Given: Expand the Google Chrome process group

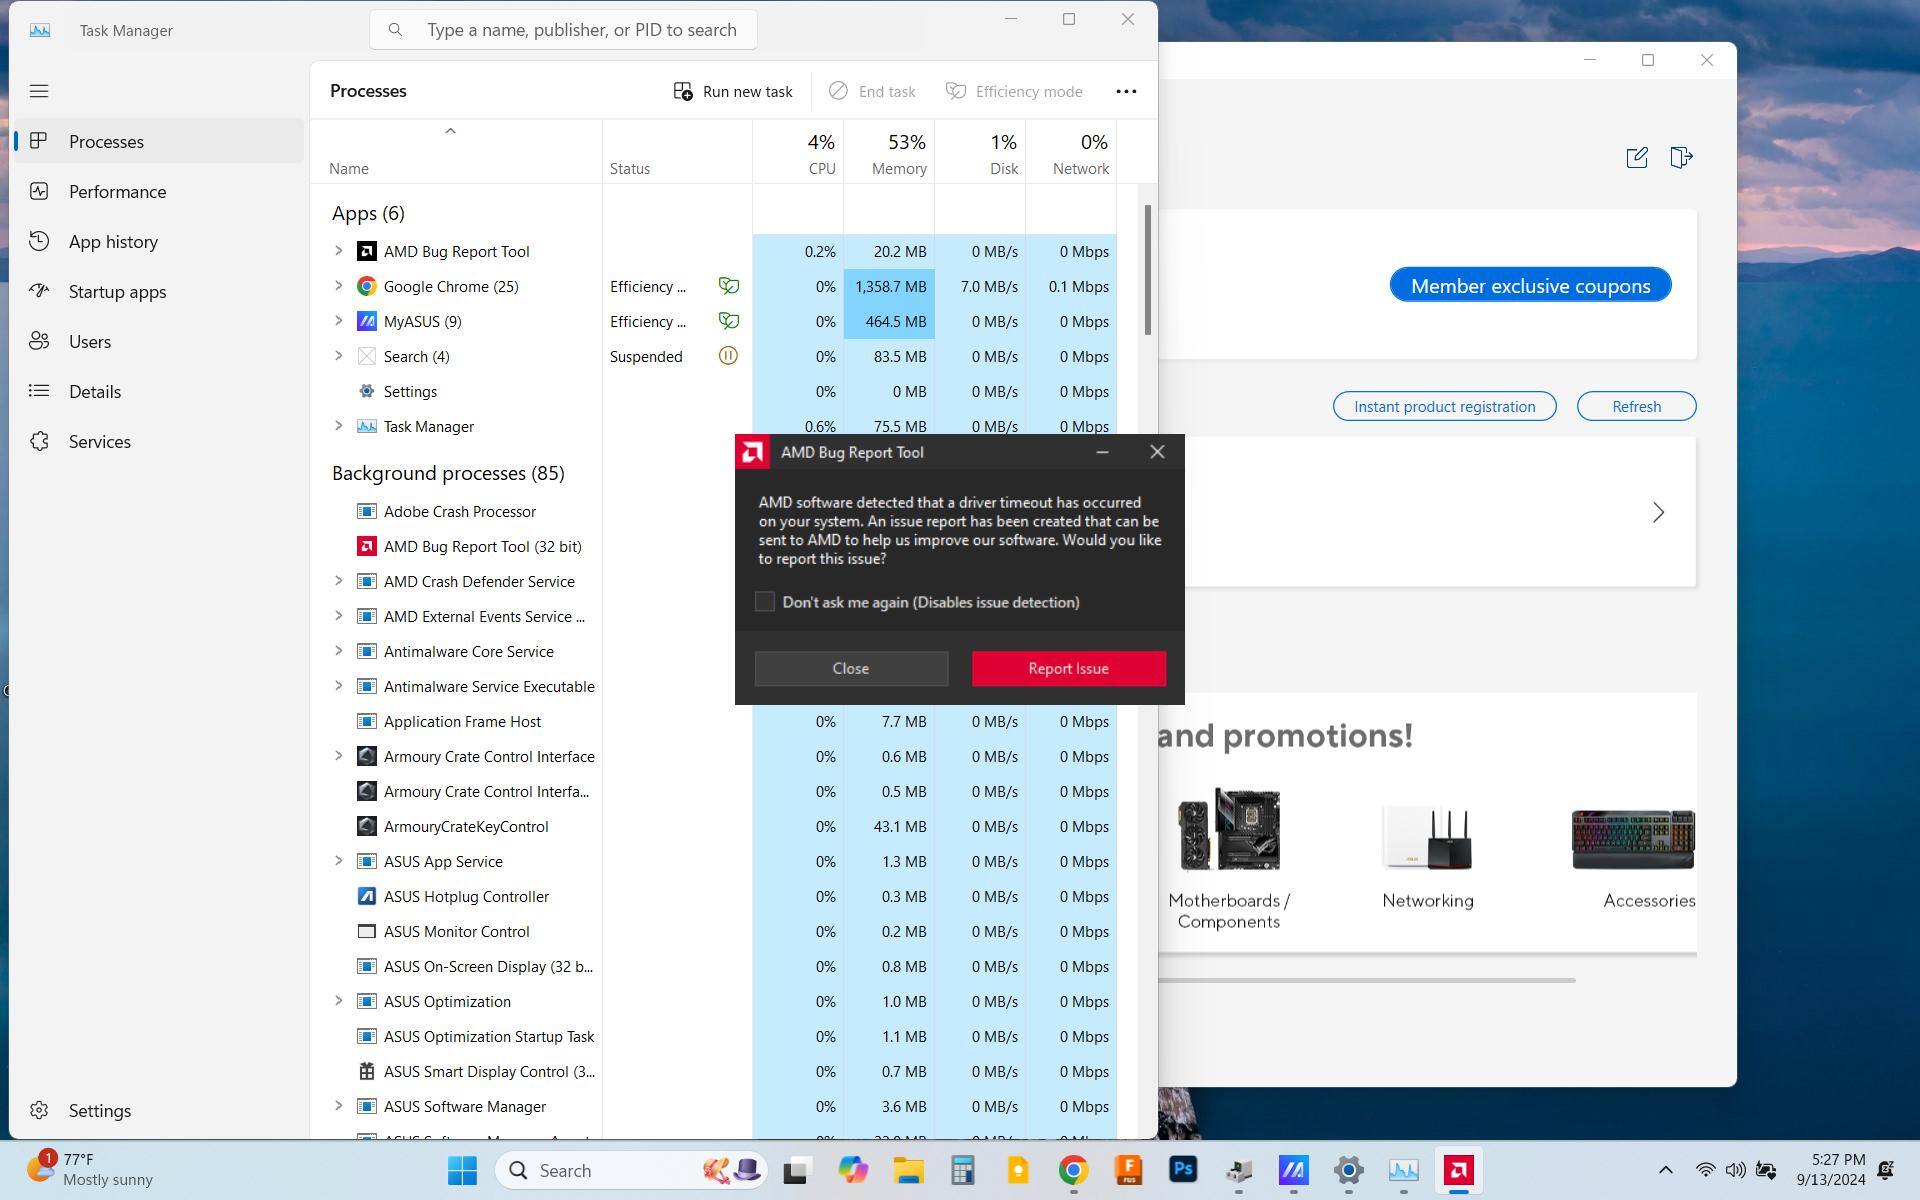Looking at the screenshot, I should pyautogui.click(x=338, y=286).
